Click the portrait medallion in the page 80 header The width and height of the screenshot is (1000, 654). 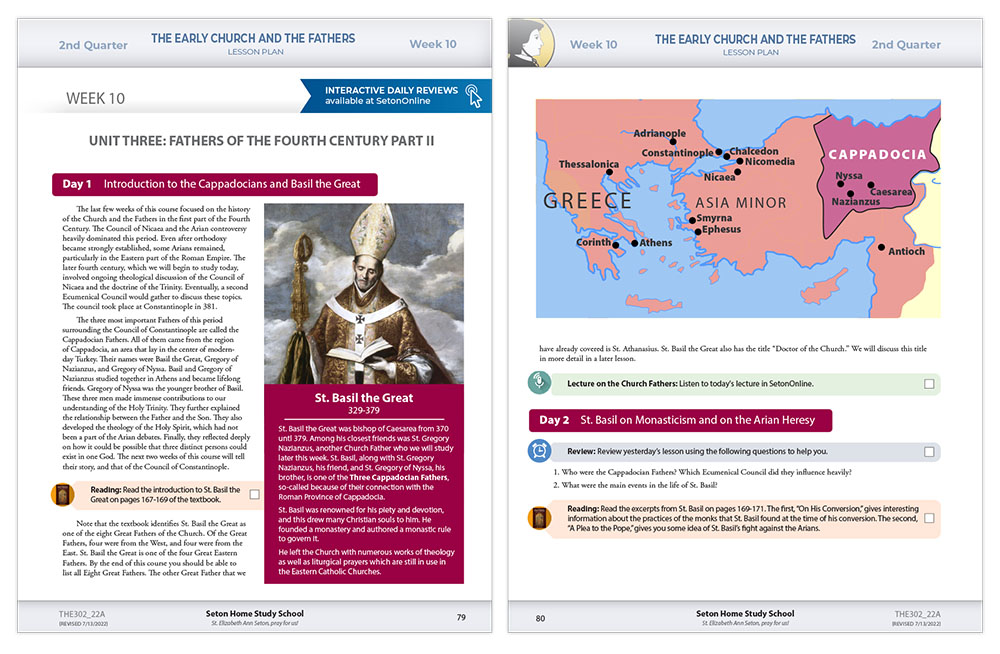(531, 43)
